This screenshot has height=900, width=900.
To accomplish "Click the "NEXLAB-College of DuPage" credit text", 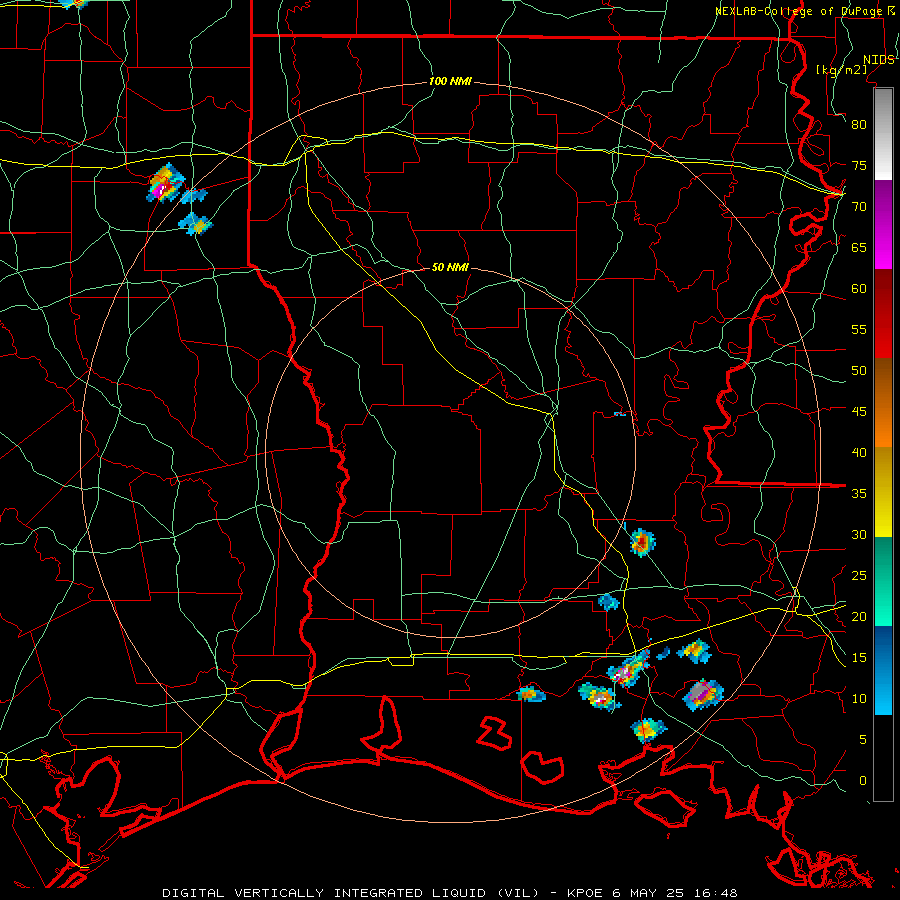I will [798, 11].
